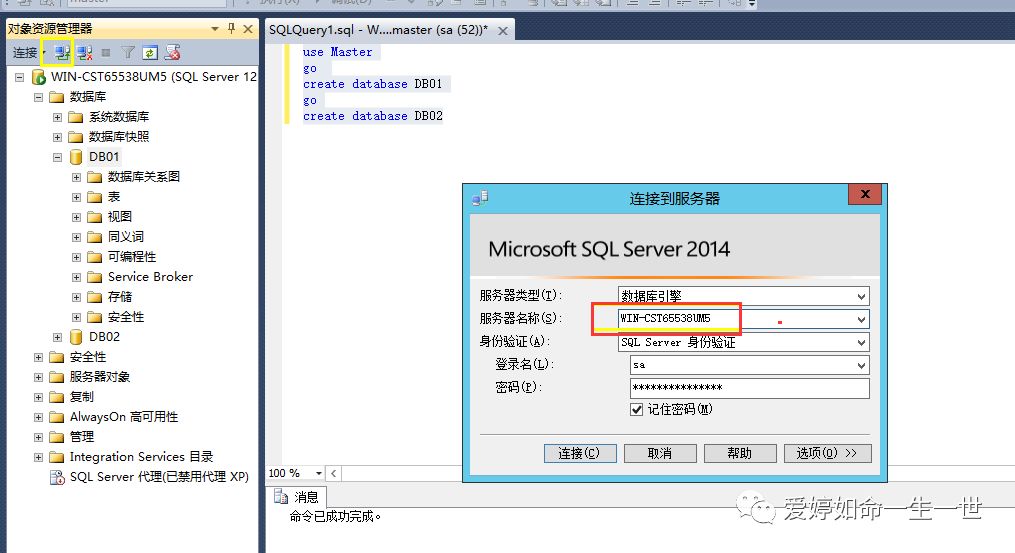Click the 密码 password field
The image size is (1015, 553).
pos(749,388)
